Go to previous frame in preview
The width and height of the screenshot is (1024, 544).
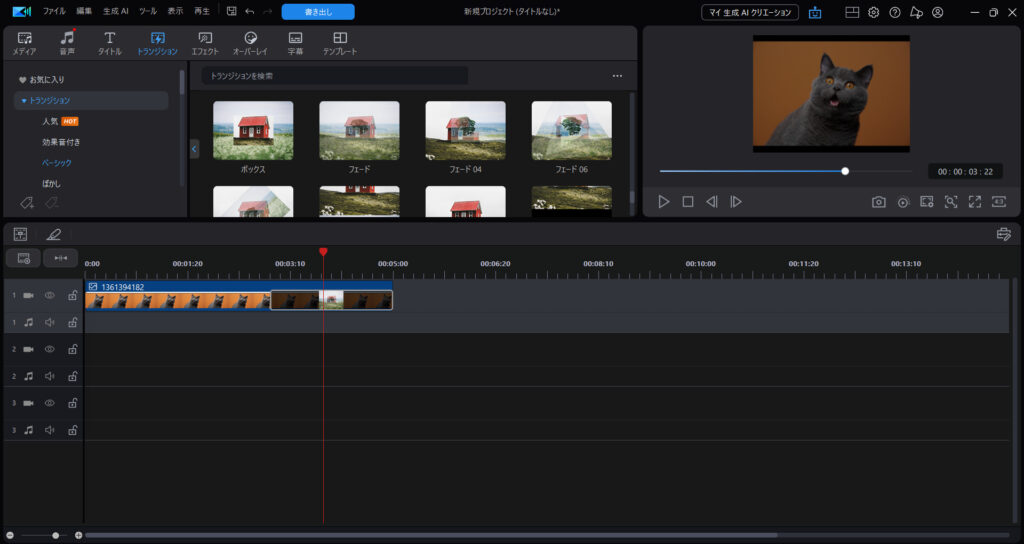coord(712,201)
